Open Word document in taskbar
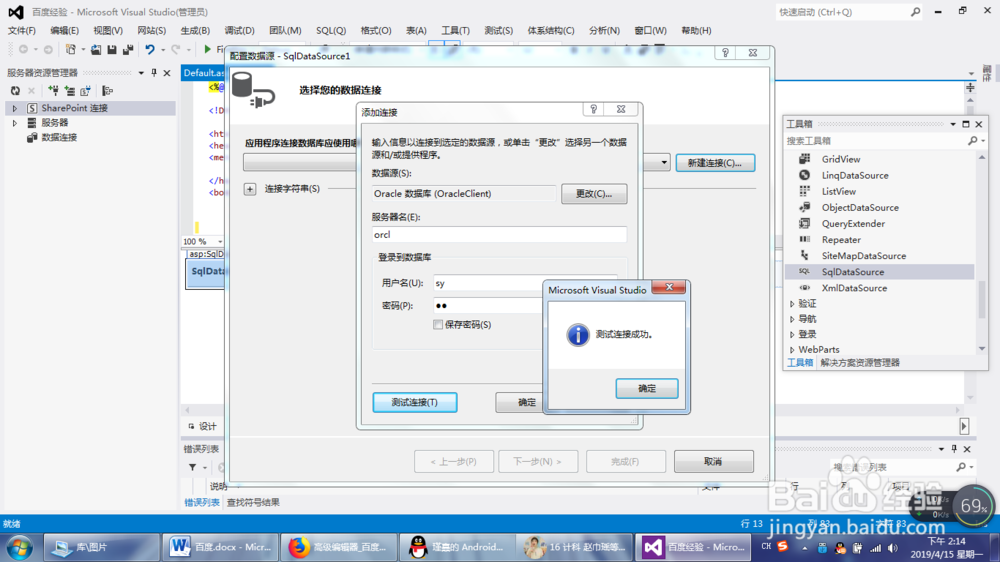Screen dimensions: 1000x562 click(x=221, y=547)
